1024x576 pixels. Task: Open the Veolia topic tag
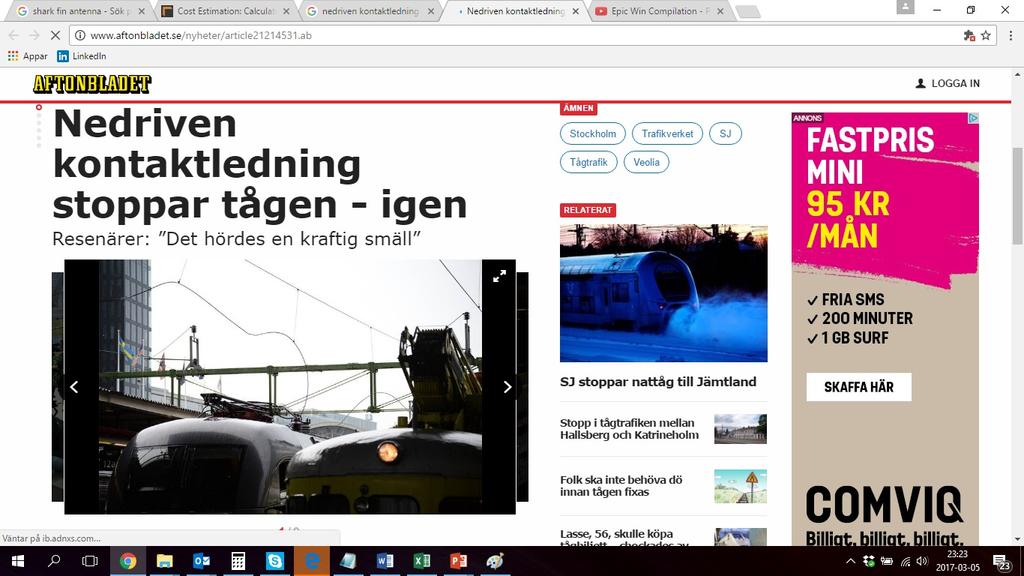(646, 162)
